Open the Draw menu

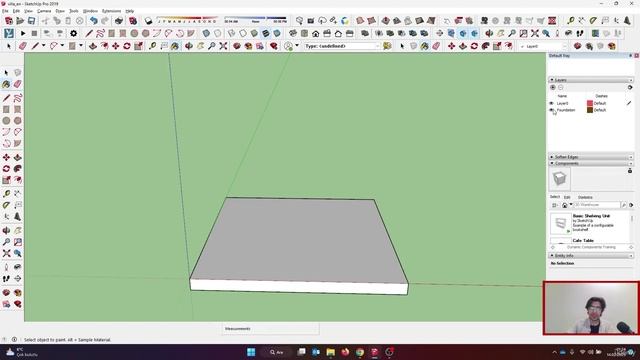click(x=60, y=11)
